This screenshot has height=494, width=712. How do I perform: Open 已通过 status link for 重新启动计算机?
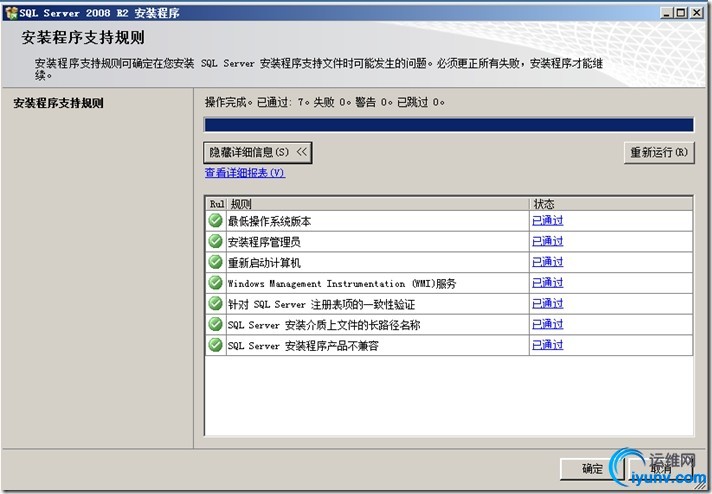pos(548,262)
